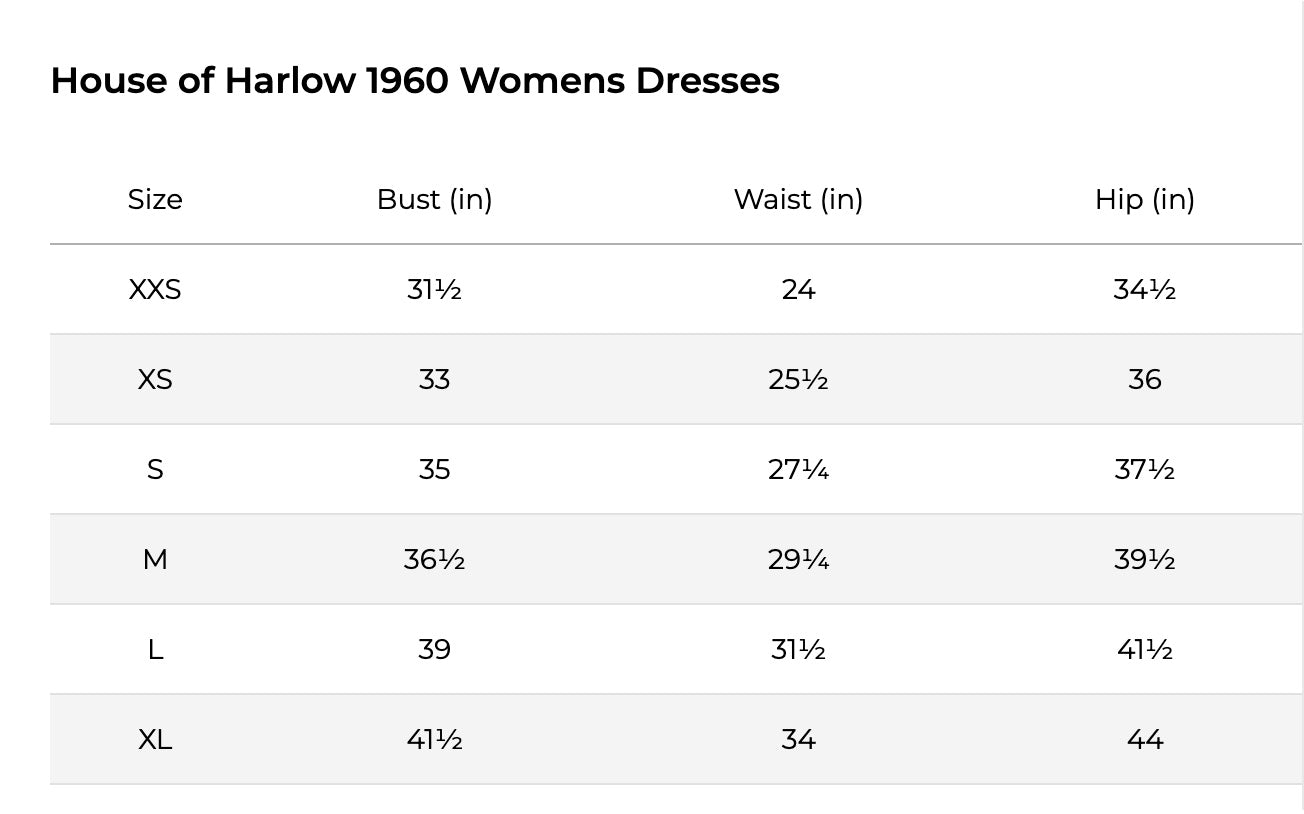1304x814 pixels.
Task: Click the M waist value 29¼
Action: point(798,560)
